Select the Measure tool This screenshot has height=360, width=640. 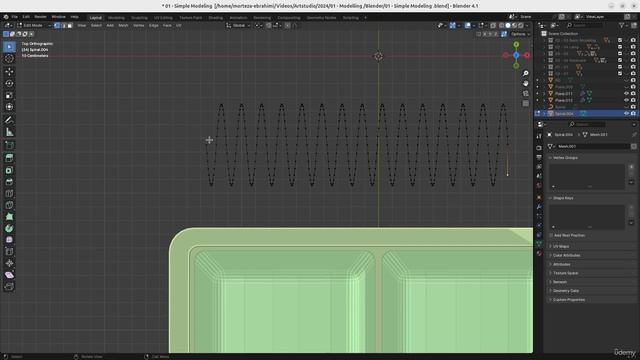(x=9, y=132)
